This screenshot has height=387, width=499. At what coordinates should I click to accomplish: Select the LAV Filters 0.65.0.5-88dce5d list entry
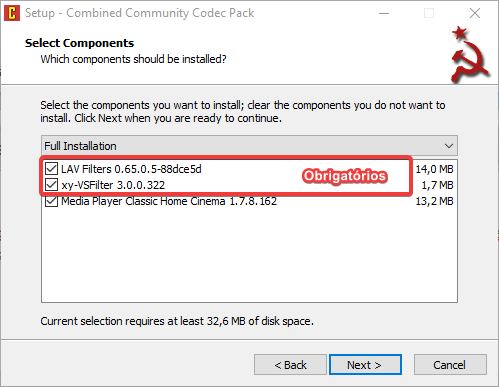(131, 169)
